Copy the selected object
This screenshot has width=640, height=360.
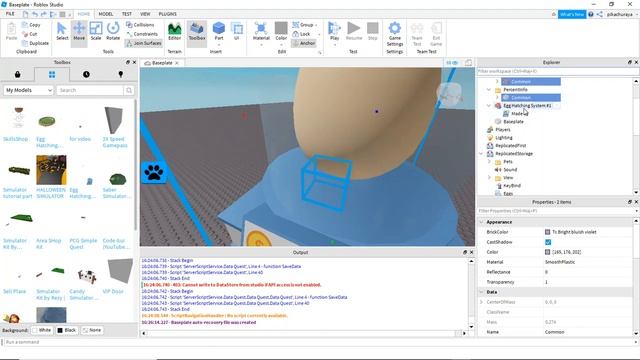(31, 25)
